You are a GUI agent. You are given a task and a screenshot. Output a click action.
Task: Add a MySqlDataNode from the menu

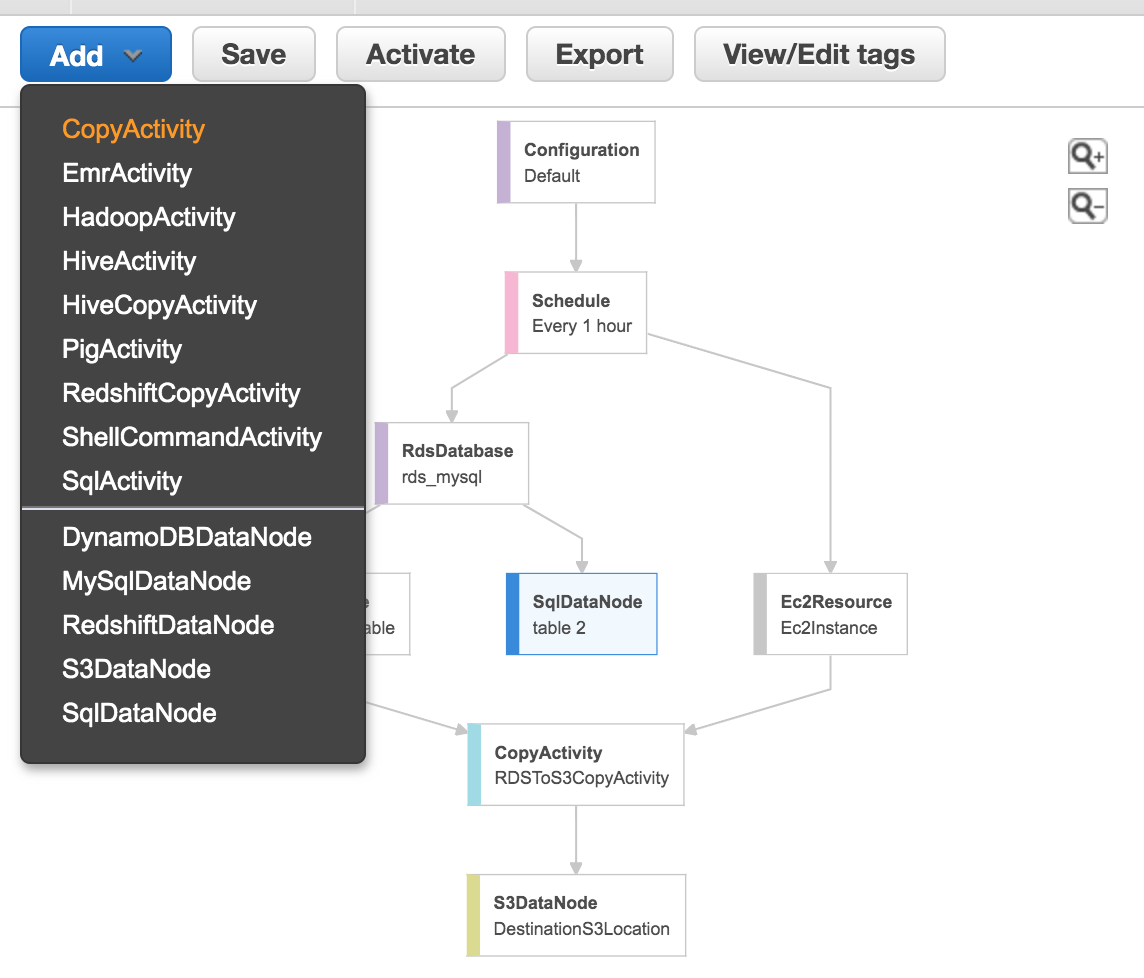tap(156, 581)
